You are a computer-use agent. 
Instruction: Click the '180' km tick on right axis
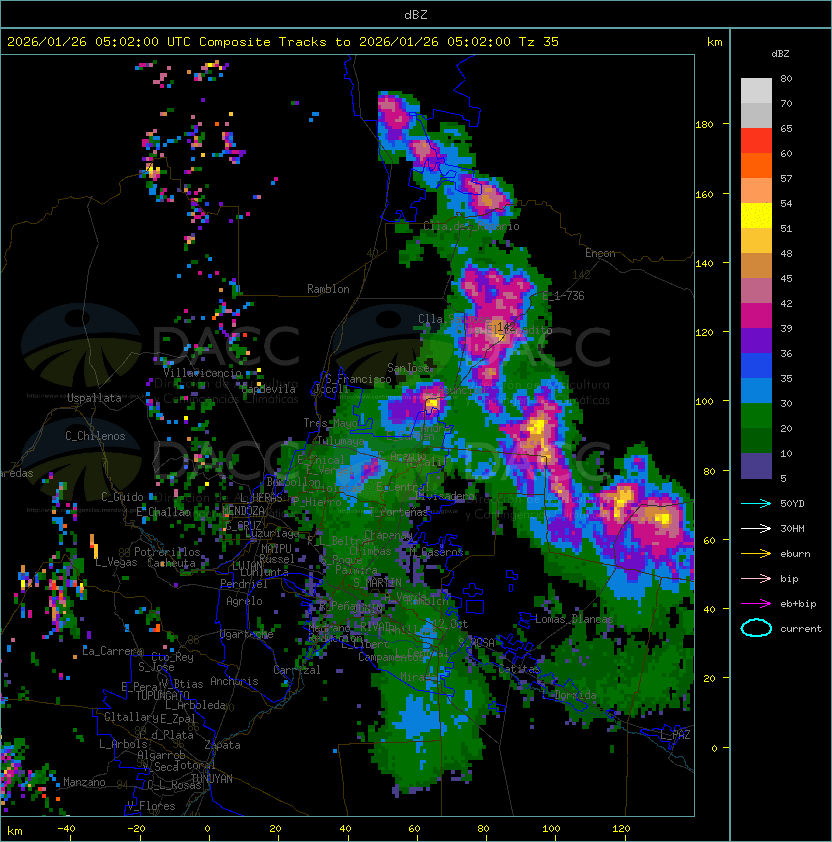point(704,125)
